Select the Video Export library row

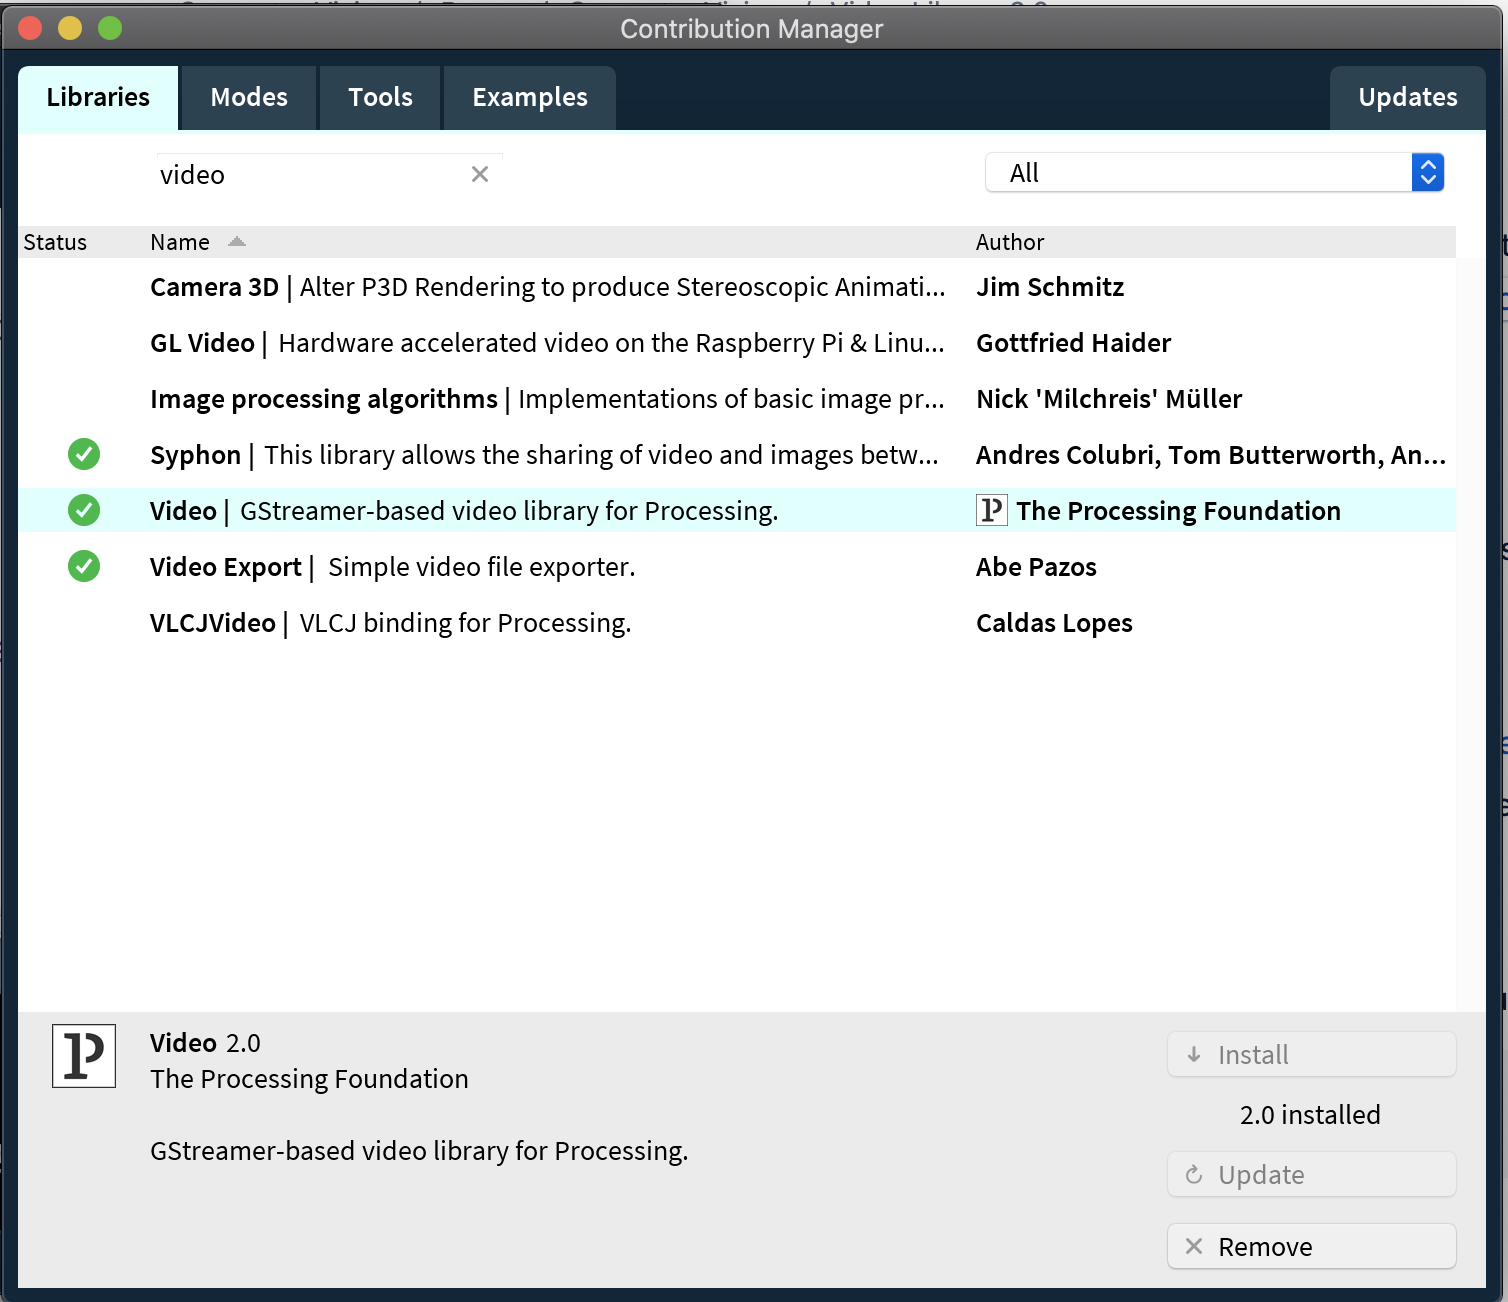[x=737, y=567]
